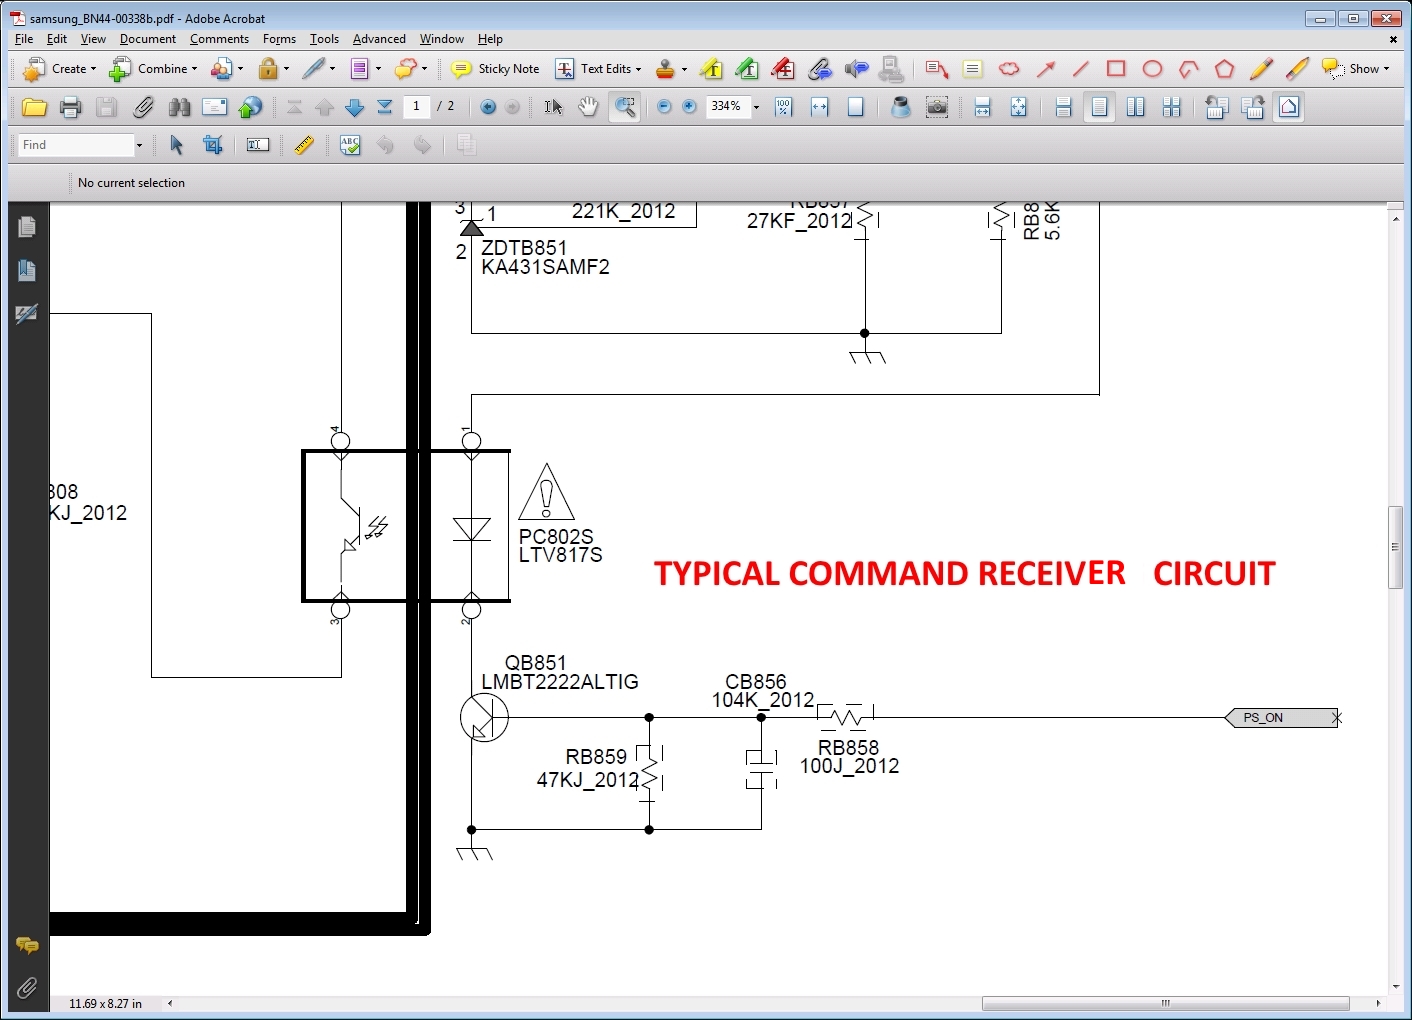Expand the Forms dropdown arrow
The height and width of the screenshot is (1020, 1412).
click(378, 69)
